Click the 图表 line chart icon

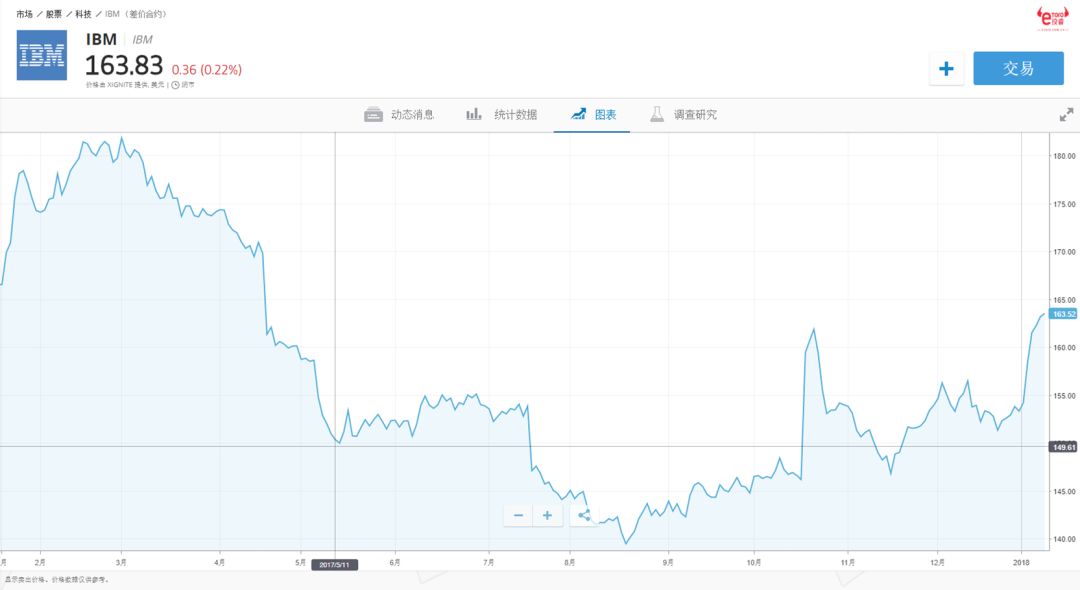click(578, 114)
